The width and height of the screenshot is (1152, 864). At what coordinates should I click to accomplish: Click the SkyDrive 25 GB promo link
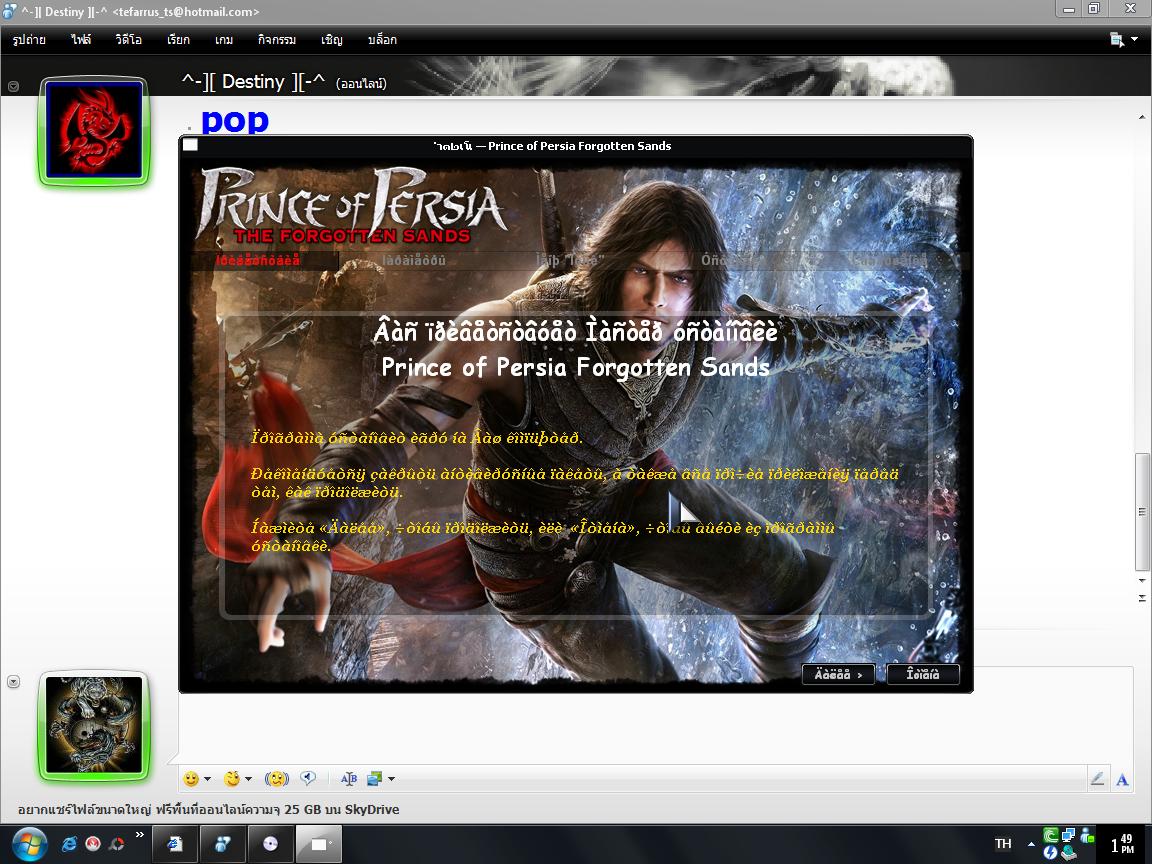(x=209, y=810)
